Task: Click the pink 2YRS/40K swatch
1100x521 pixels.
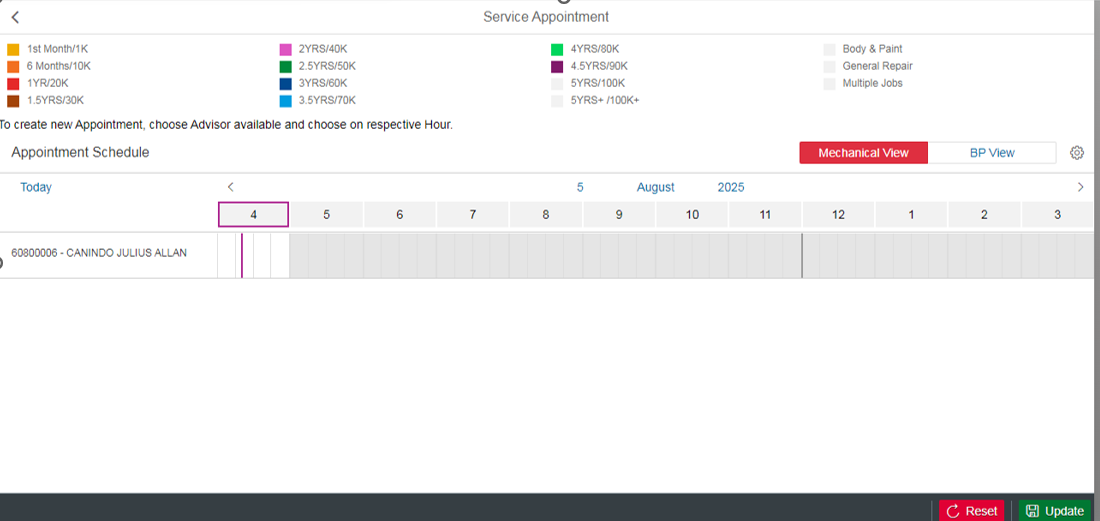Action: tap(286, 50)
